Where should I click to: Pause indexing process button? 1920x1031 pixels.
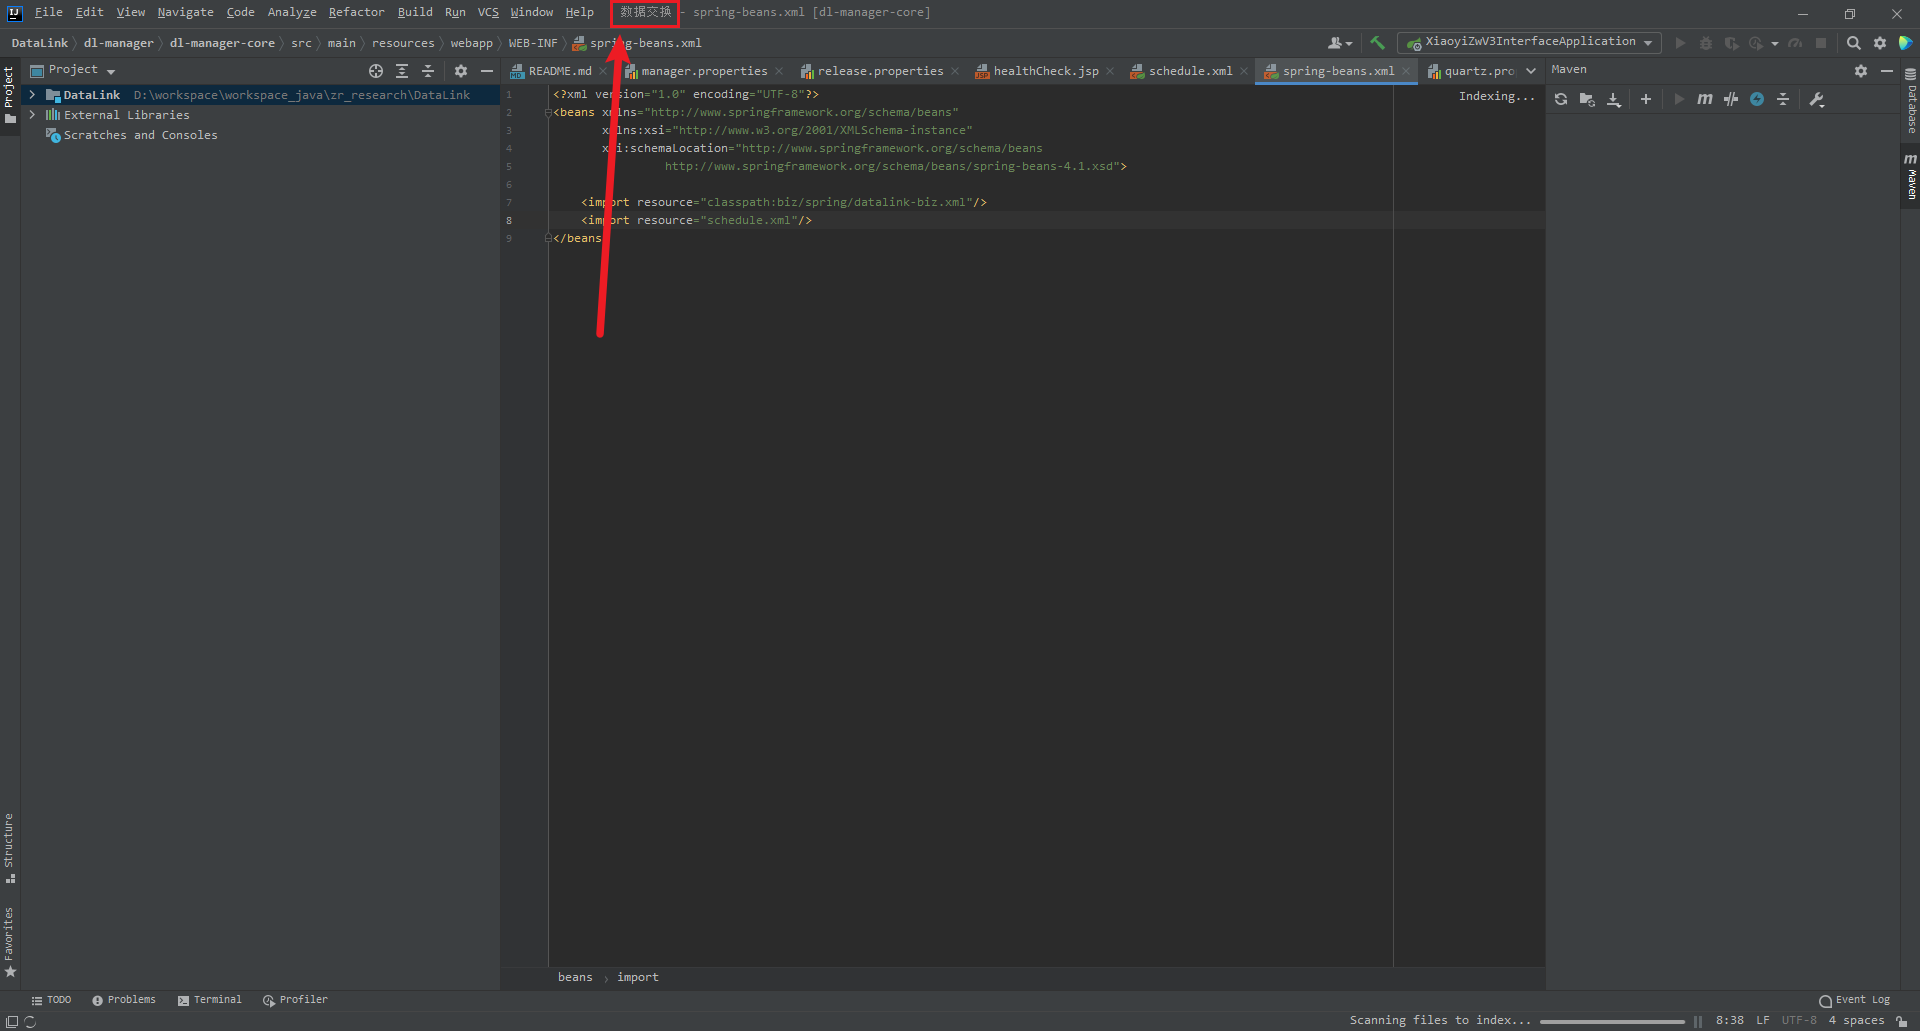point(1698,1021)
